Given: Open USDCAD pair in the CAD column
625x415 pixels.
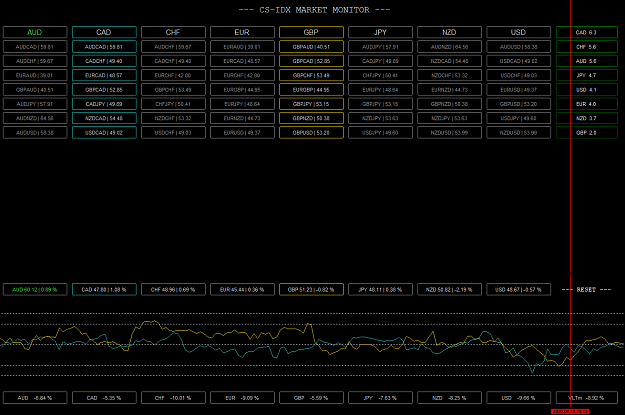Looking at the screenshot, I should 104,133.
